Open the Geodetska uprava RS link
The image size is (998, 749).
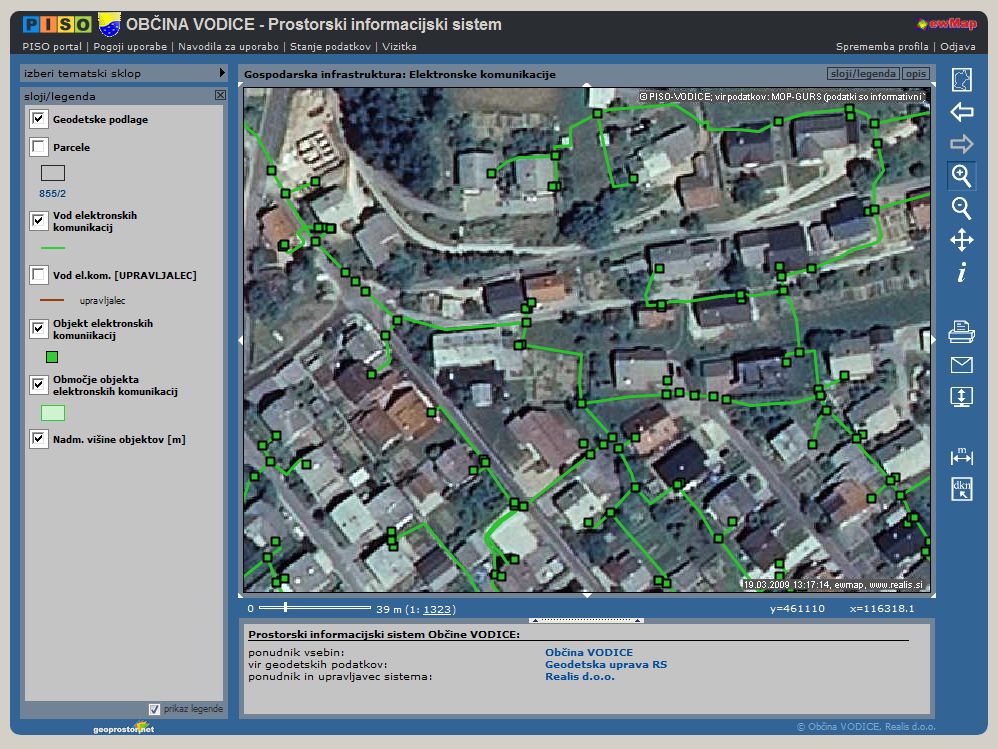605,664
